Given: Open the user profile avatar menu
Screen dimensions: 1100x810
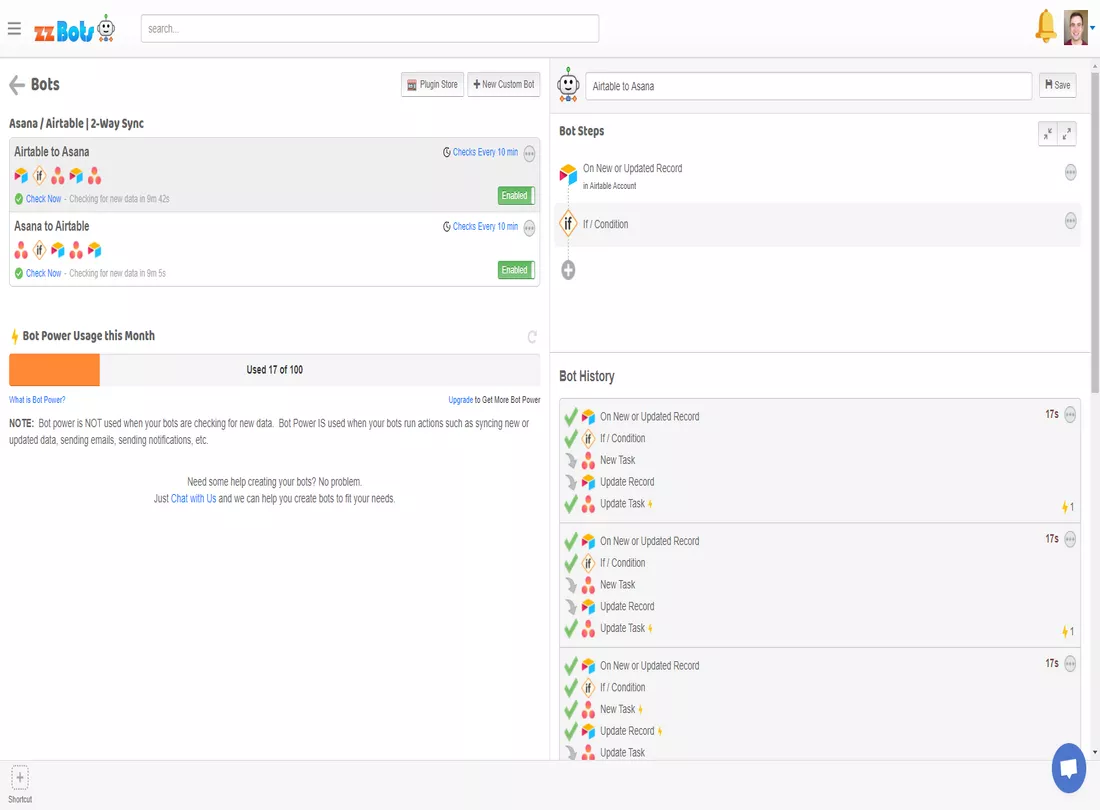Looking at the screenshot, I should (x=1075, y=27).
